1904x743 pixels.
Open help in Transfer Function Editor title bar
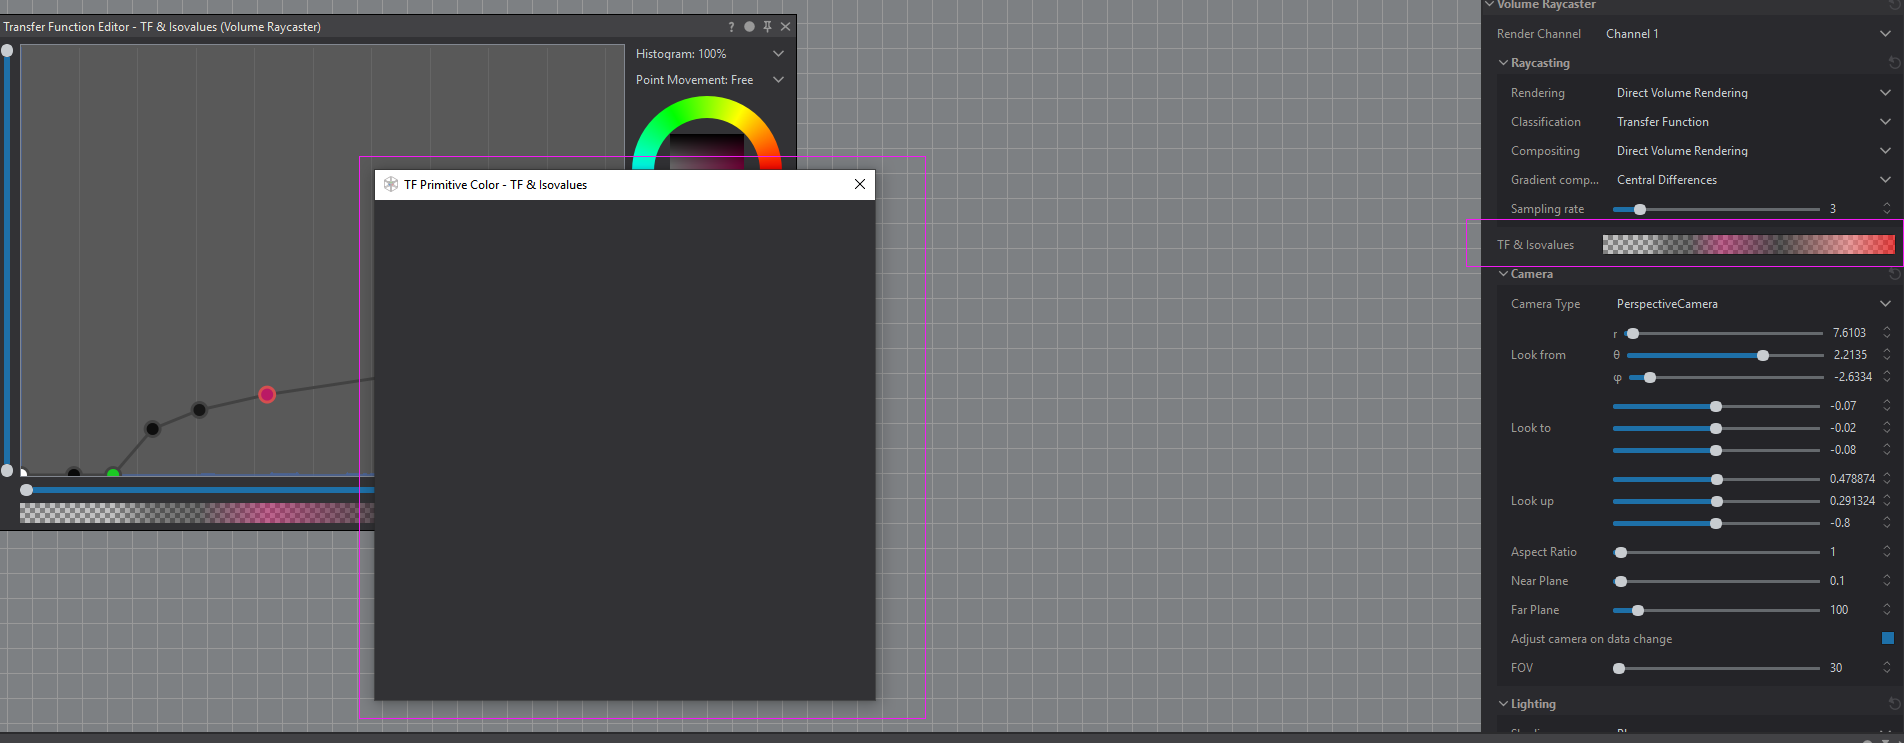pos(731,27)
